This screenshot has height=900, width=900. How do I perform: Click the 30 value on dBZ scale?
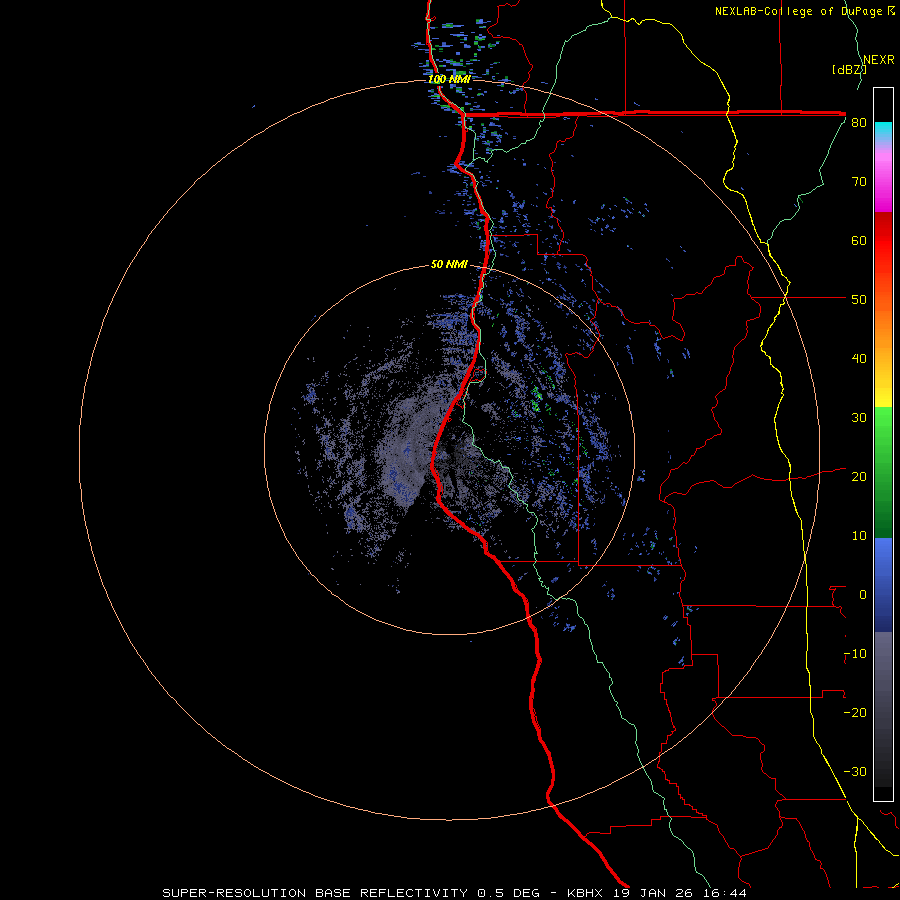tap(859, 418)
